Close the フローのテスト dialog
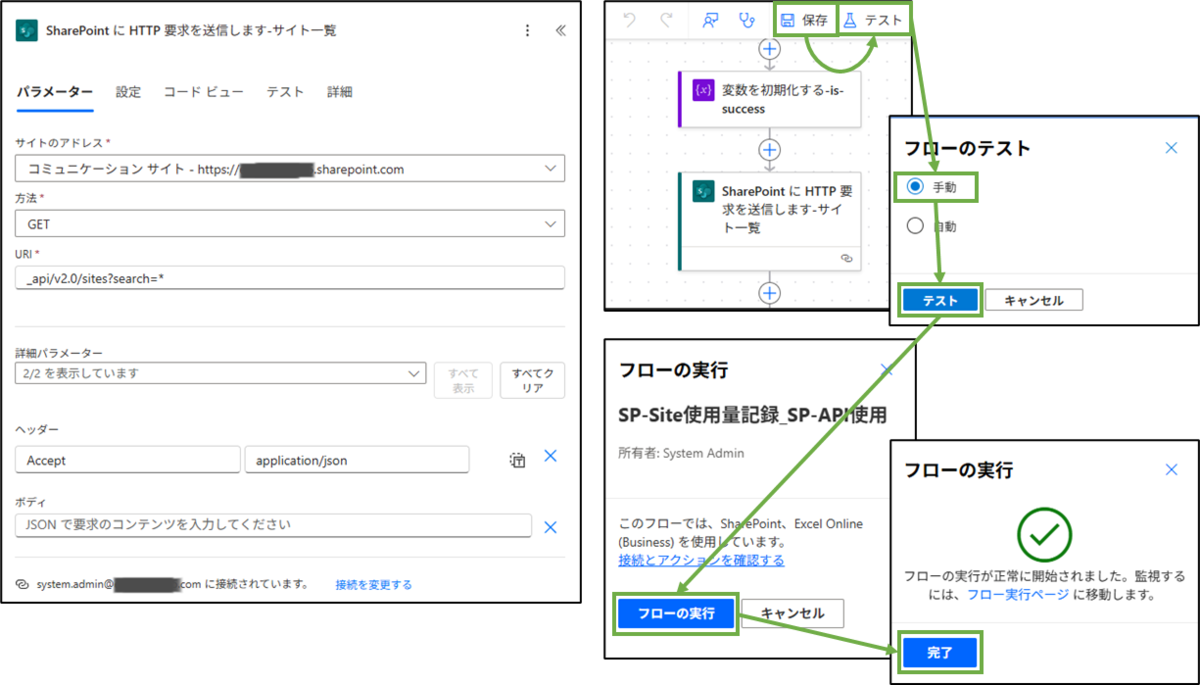This screenshot has height=685, width=1200. click(1172, 148)
